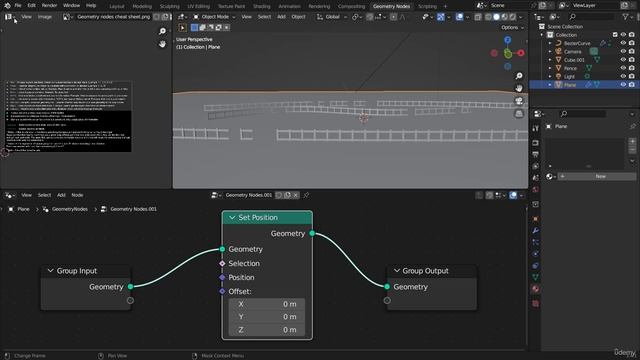Click the Offset Y value field

[x=267, y=317]
